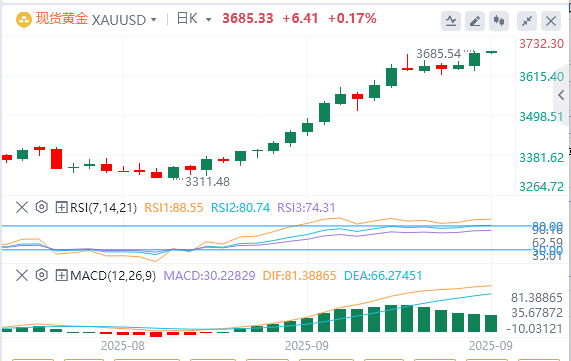This screenshot has height=361, width=571.
Task: Click DIF:81.38865 value
Action: tap(299, 275)
